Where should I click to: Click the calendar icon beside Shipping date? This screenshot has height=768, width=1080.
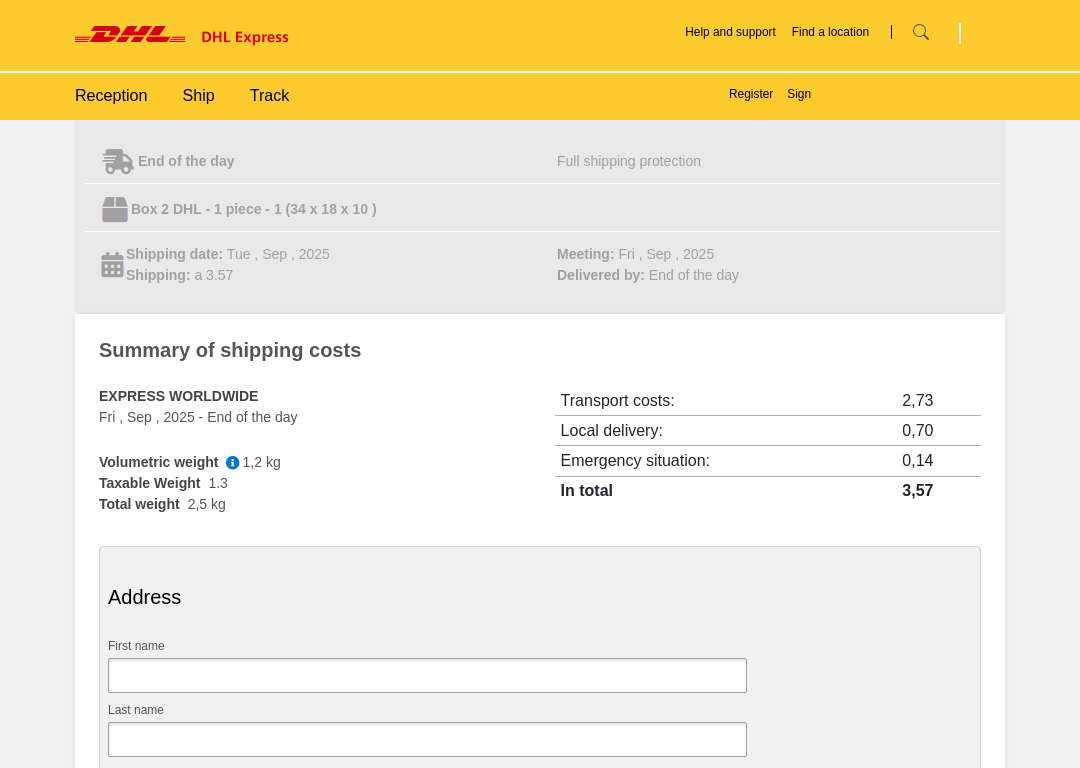112,264
